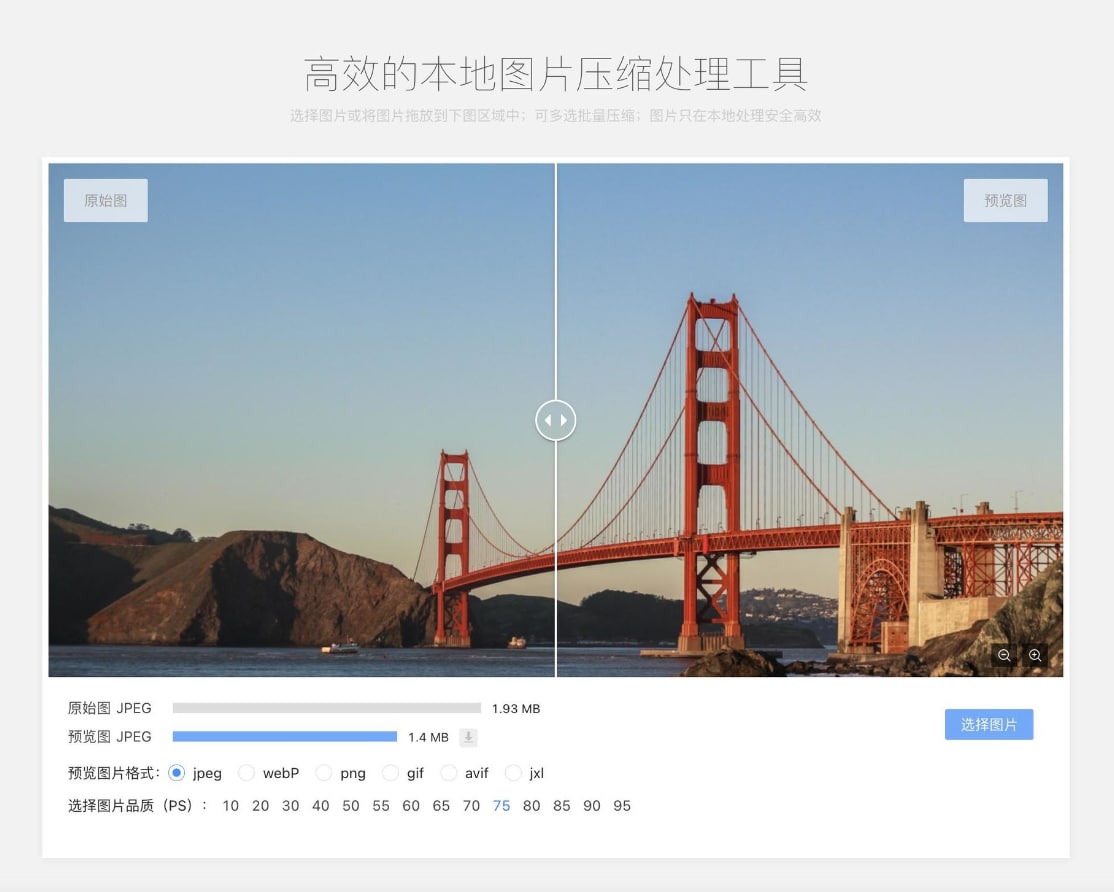Click the bridge comparison image area
This screenshot has width=1114, height=892.
pyautogui.click(x=556, y=420)
